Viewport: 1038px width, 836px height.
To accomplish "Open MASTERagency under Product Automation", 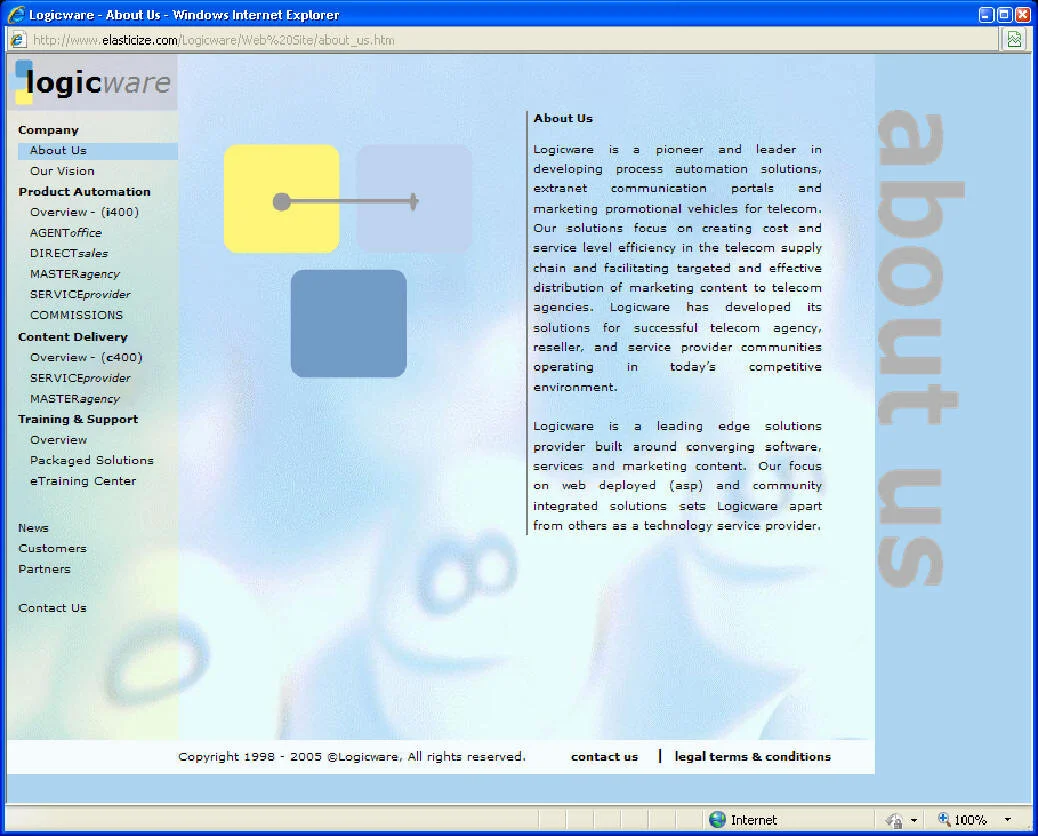I will 75,273.
